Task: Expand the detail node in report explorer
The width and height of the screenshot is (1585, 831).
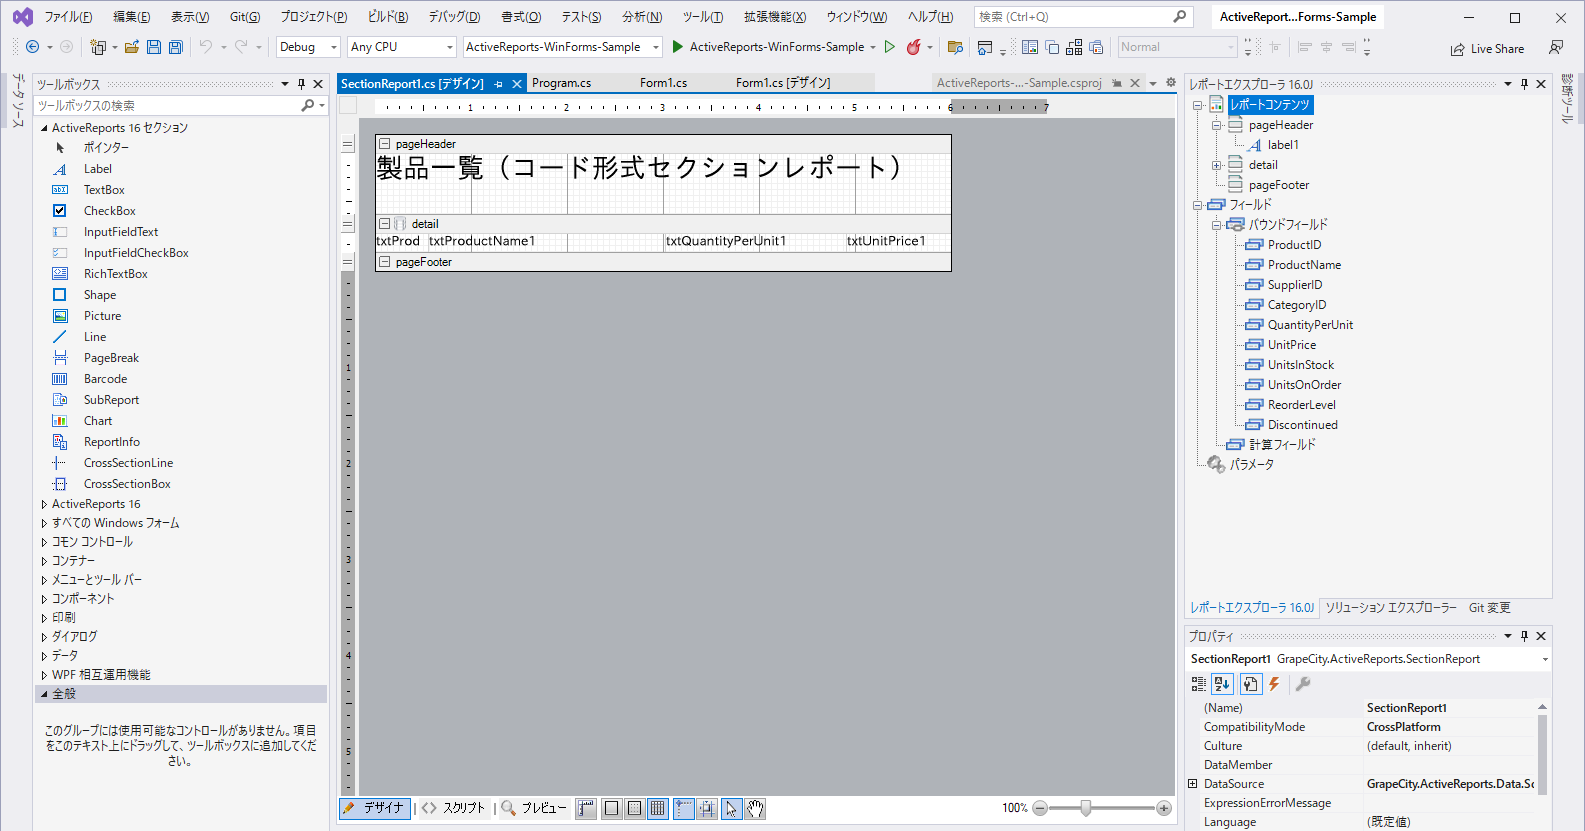Action: pos(1217,165)
